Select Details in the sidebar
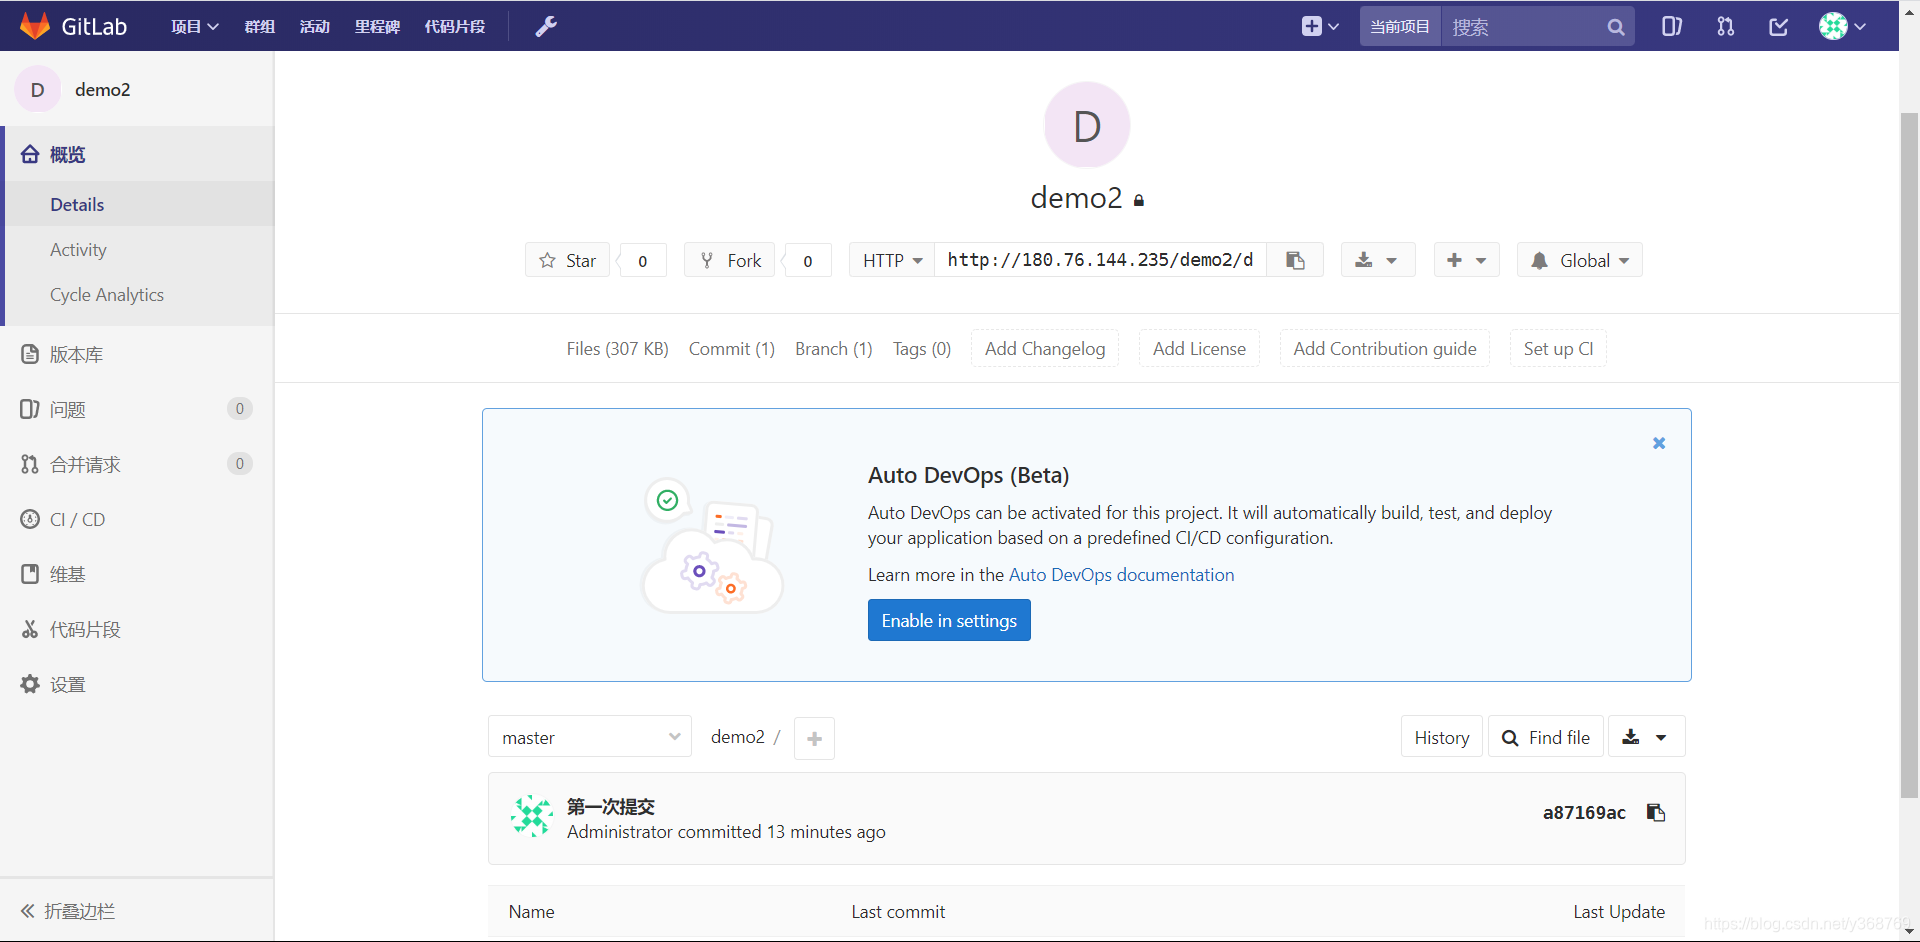 (139, 204)
